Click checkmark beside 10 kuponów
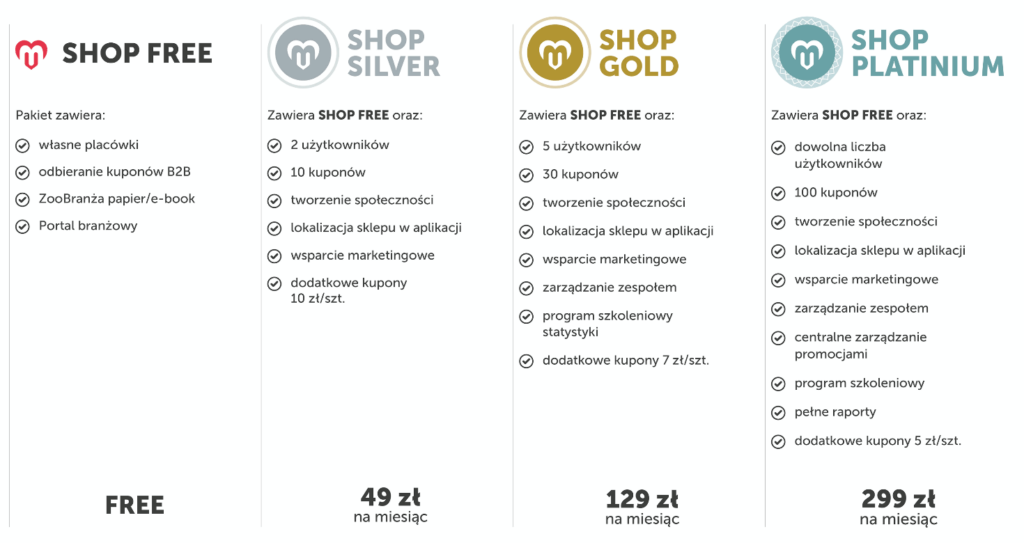The height and width of the screenshot is (543, 1024). (x=274, y=173)
